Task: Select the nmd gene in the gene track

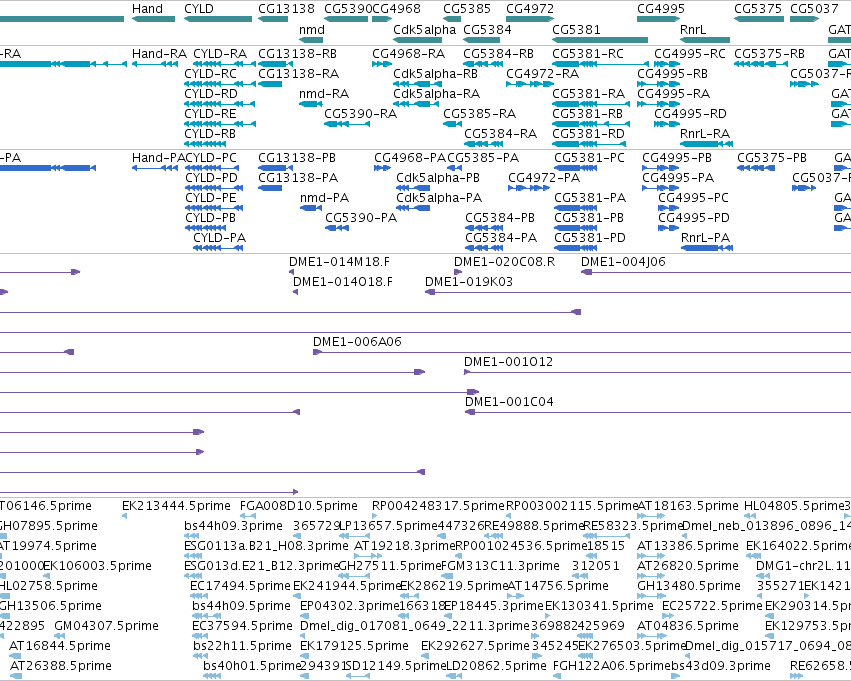Action: 311,40
